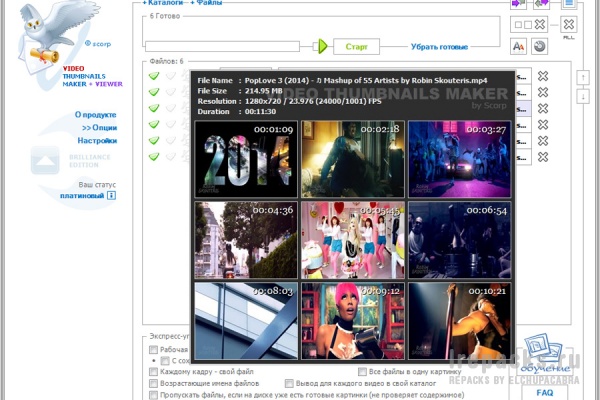Screen dimensions: 600x400
Task: Click the 214.95 MB file size value
Action: (264, 91)
